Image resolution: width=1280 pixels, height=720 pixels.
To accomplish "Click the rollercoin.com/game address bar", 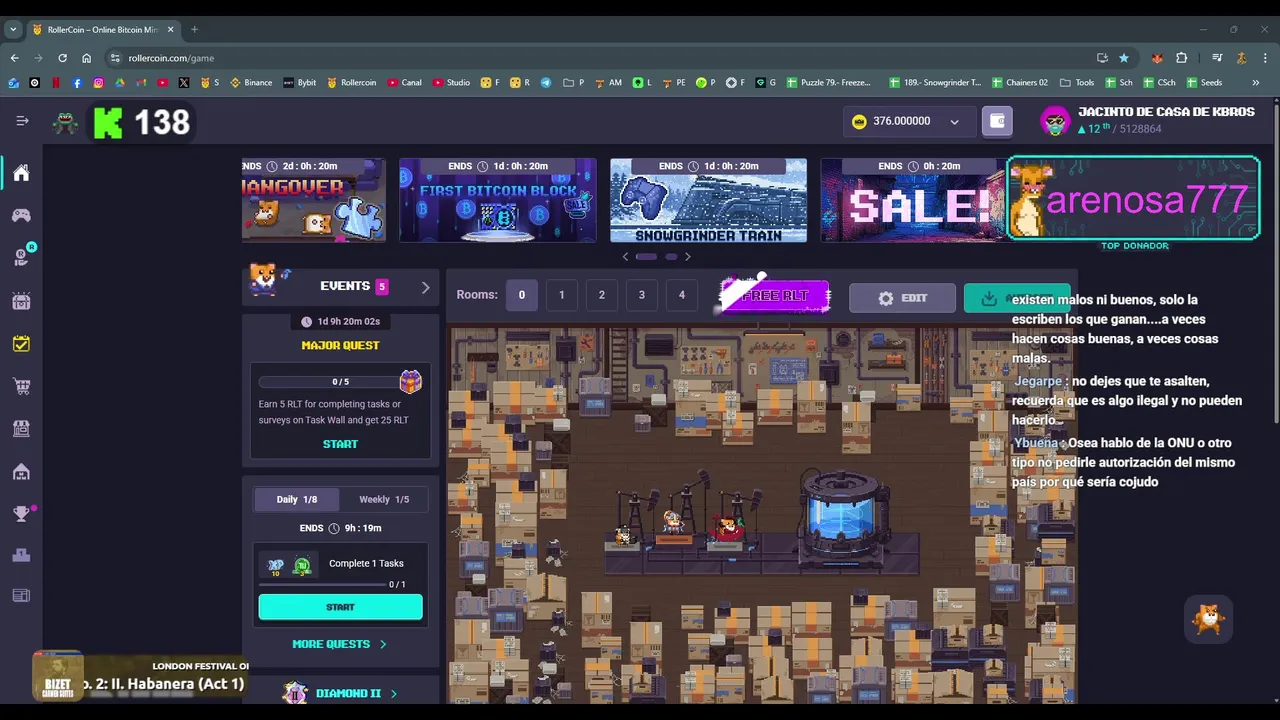I will coord(600,58).
